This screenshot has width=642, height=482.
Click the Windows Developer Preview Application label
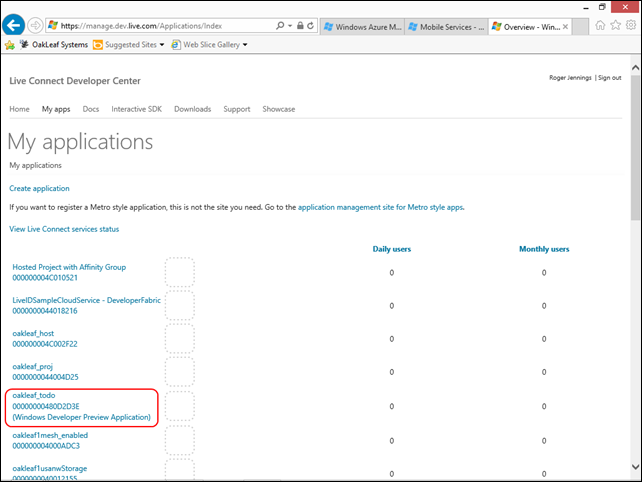(x=81, y=417)
